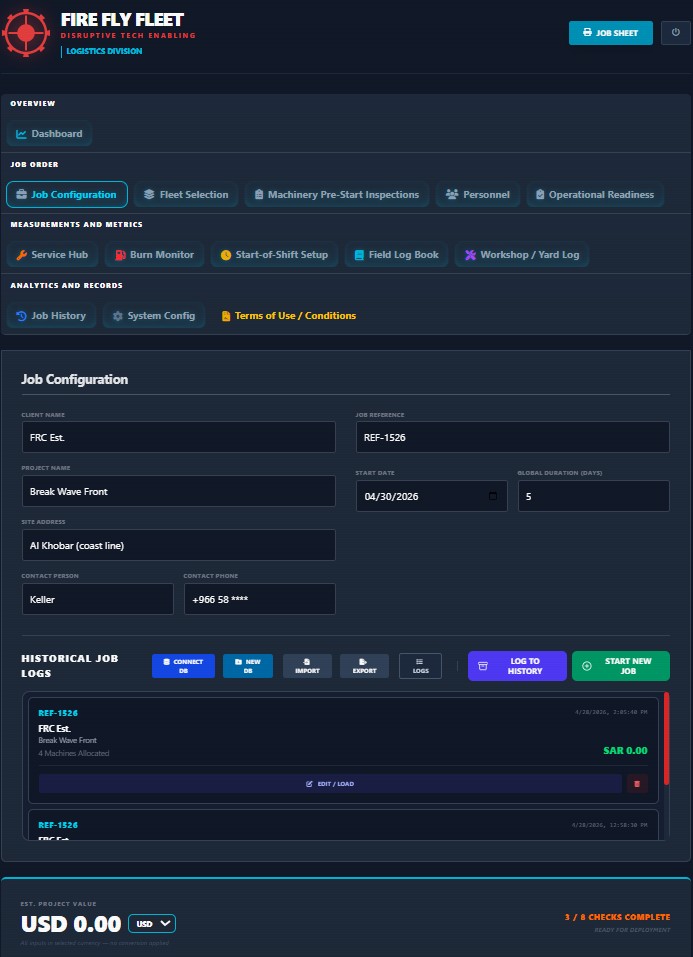Click the SAR 0.00 value in first log
Screen dimensions: 693x957
625,751
